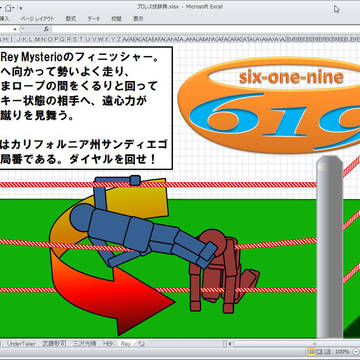Click the Quick Access Toolbar document icon
This screenshot has width=360, height=360.
[x=9, y=7]
